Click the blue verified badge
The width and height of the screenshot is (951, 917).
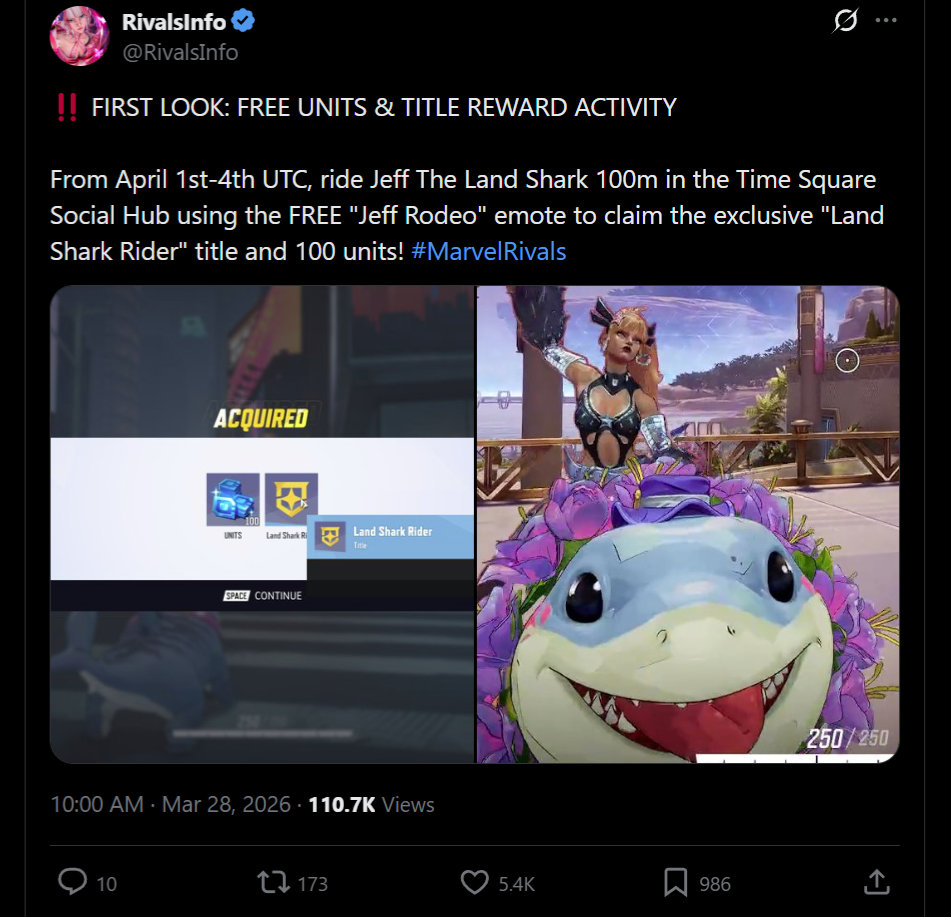point(243,21)
